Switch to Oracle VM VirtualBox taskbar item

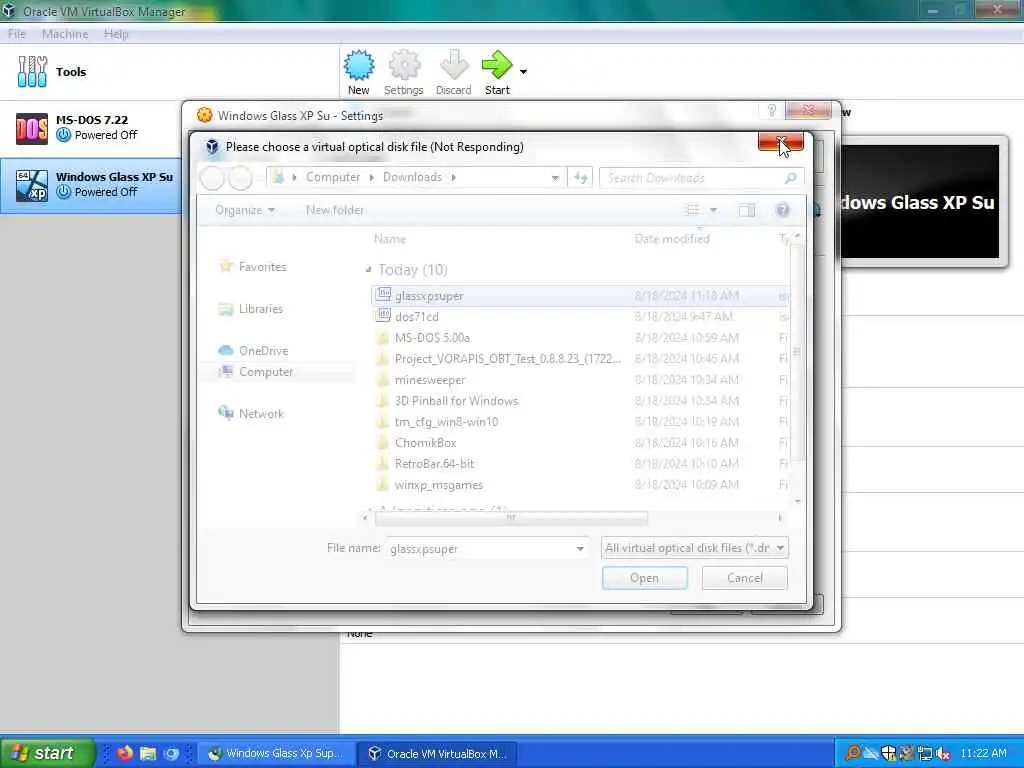(438, 753)
